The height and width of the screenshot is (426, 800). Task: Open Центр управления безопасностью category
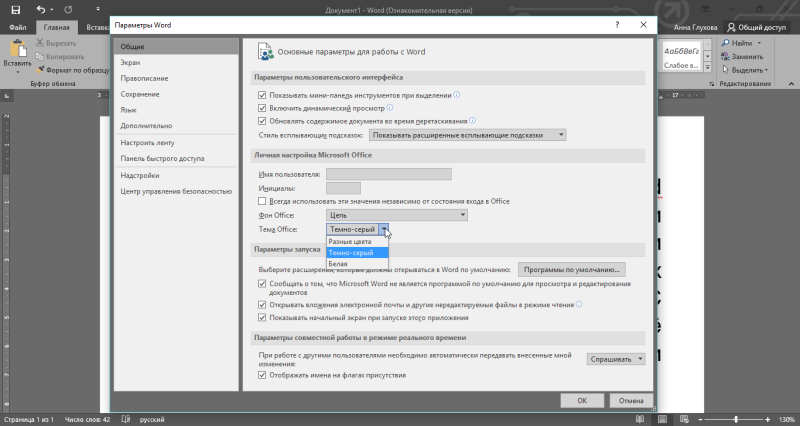tap(176, 191)
